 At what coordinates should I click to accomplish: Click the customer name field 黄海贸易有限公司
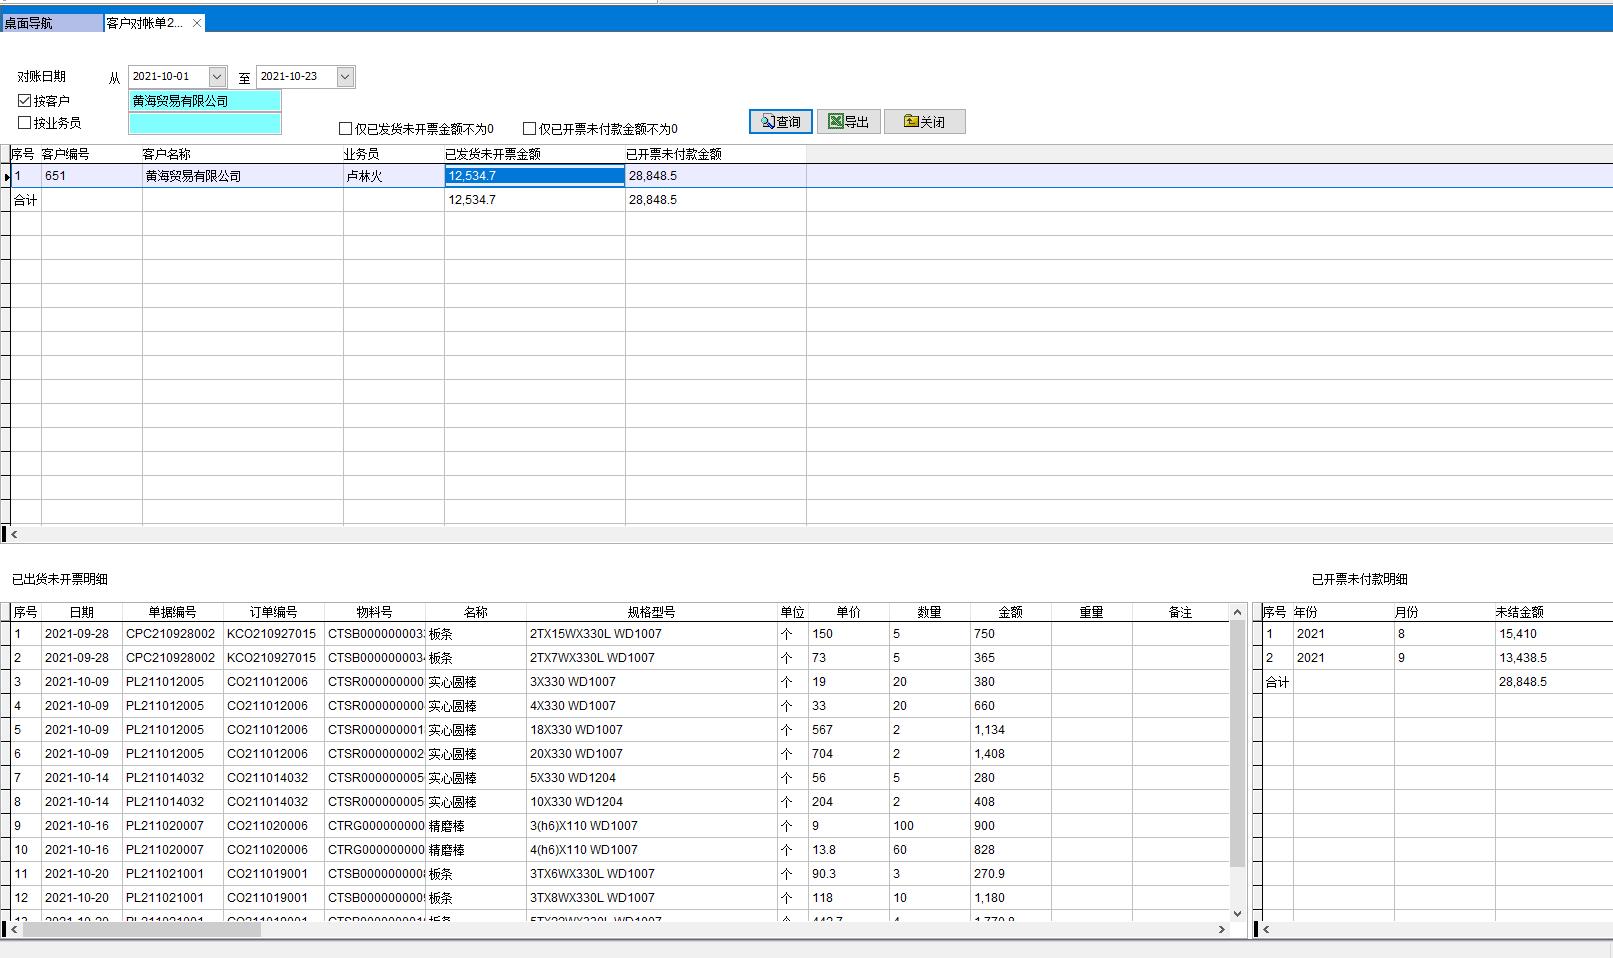coord(204,101)
